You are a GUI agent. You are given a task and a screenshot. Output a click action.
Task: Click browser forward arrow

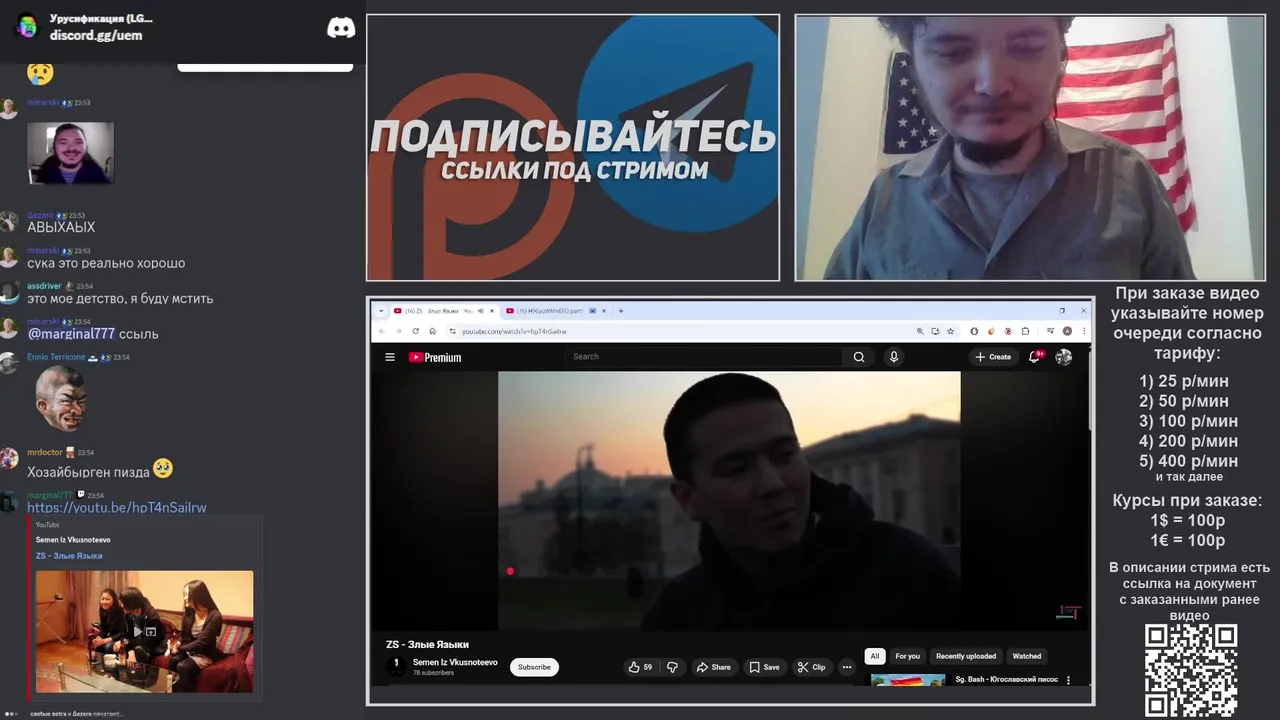click(x=398, y=331)
